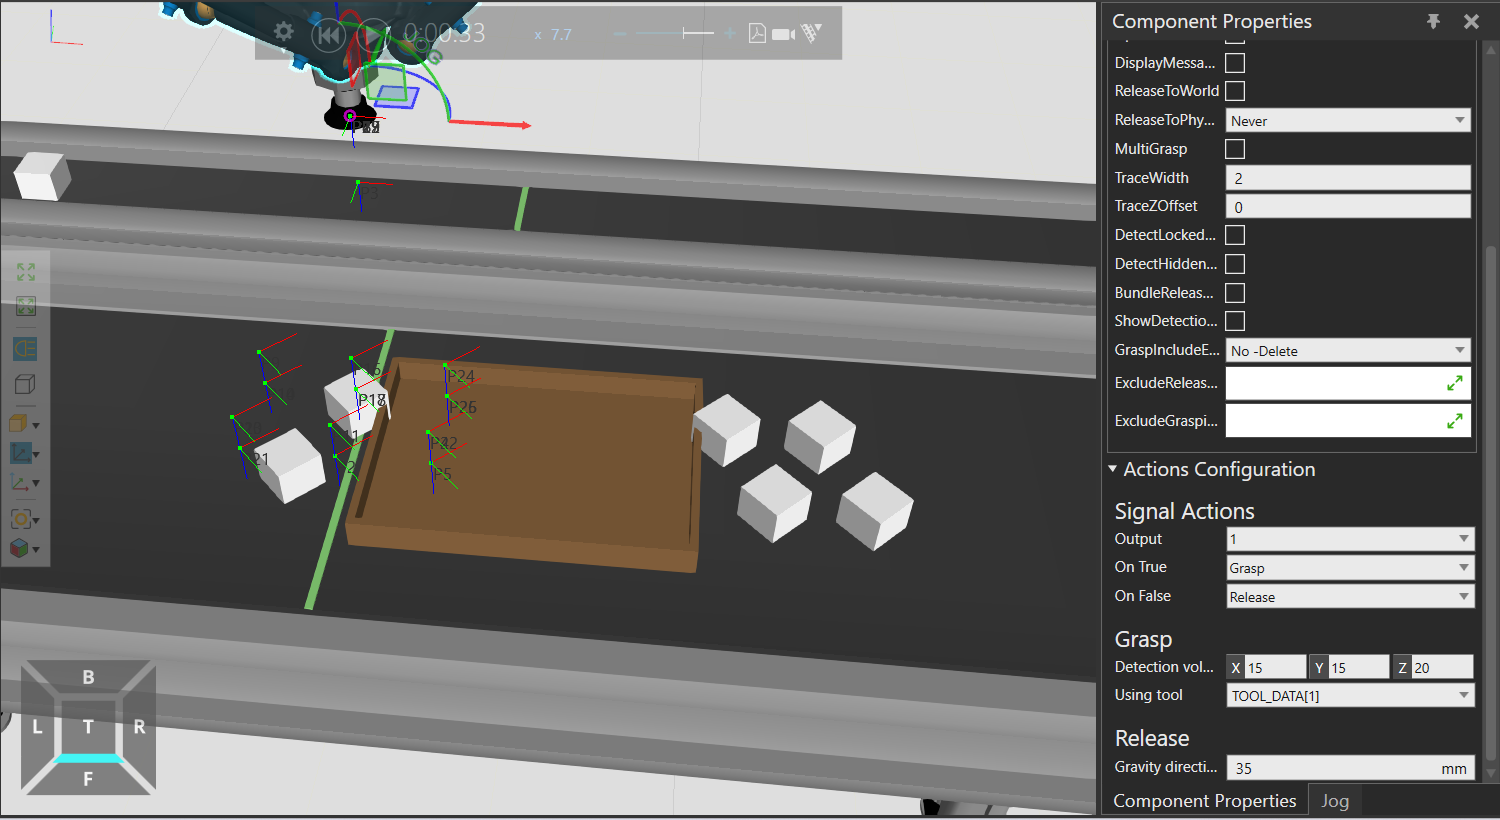The height and width of the screenshot is (820, 1500).
Task: Switch to the Jog tab
Action: click(1334, 801)
